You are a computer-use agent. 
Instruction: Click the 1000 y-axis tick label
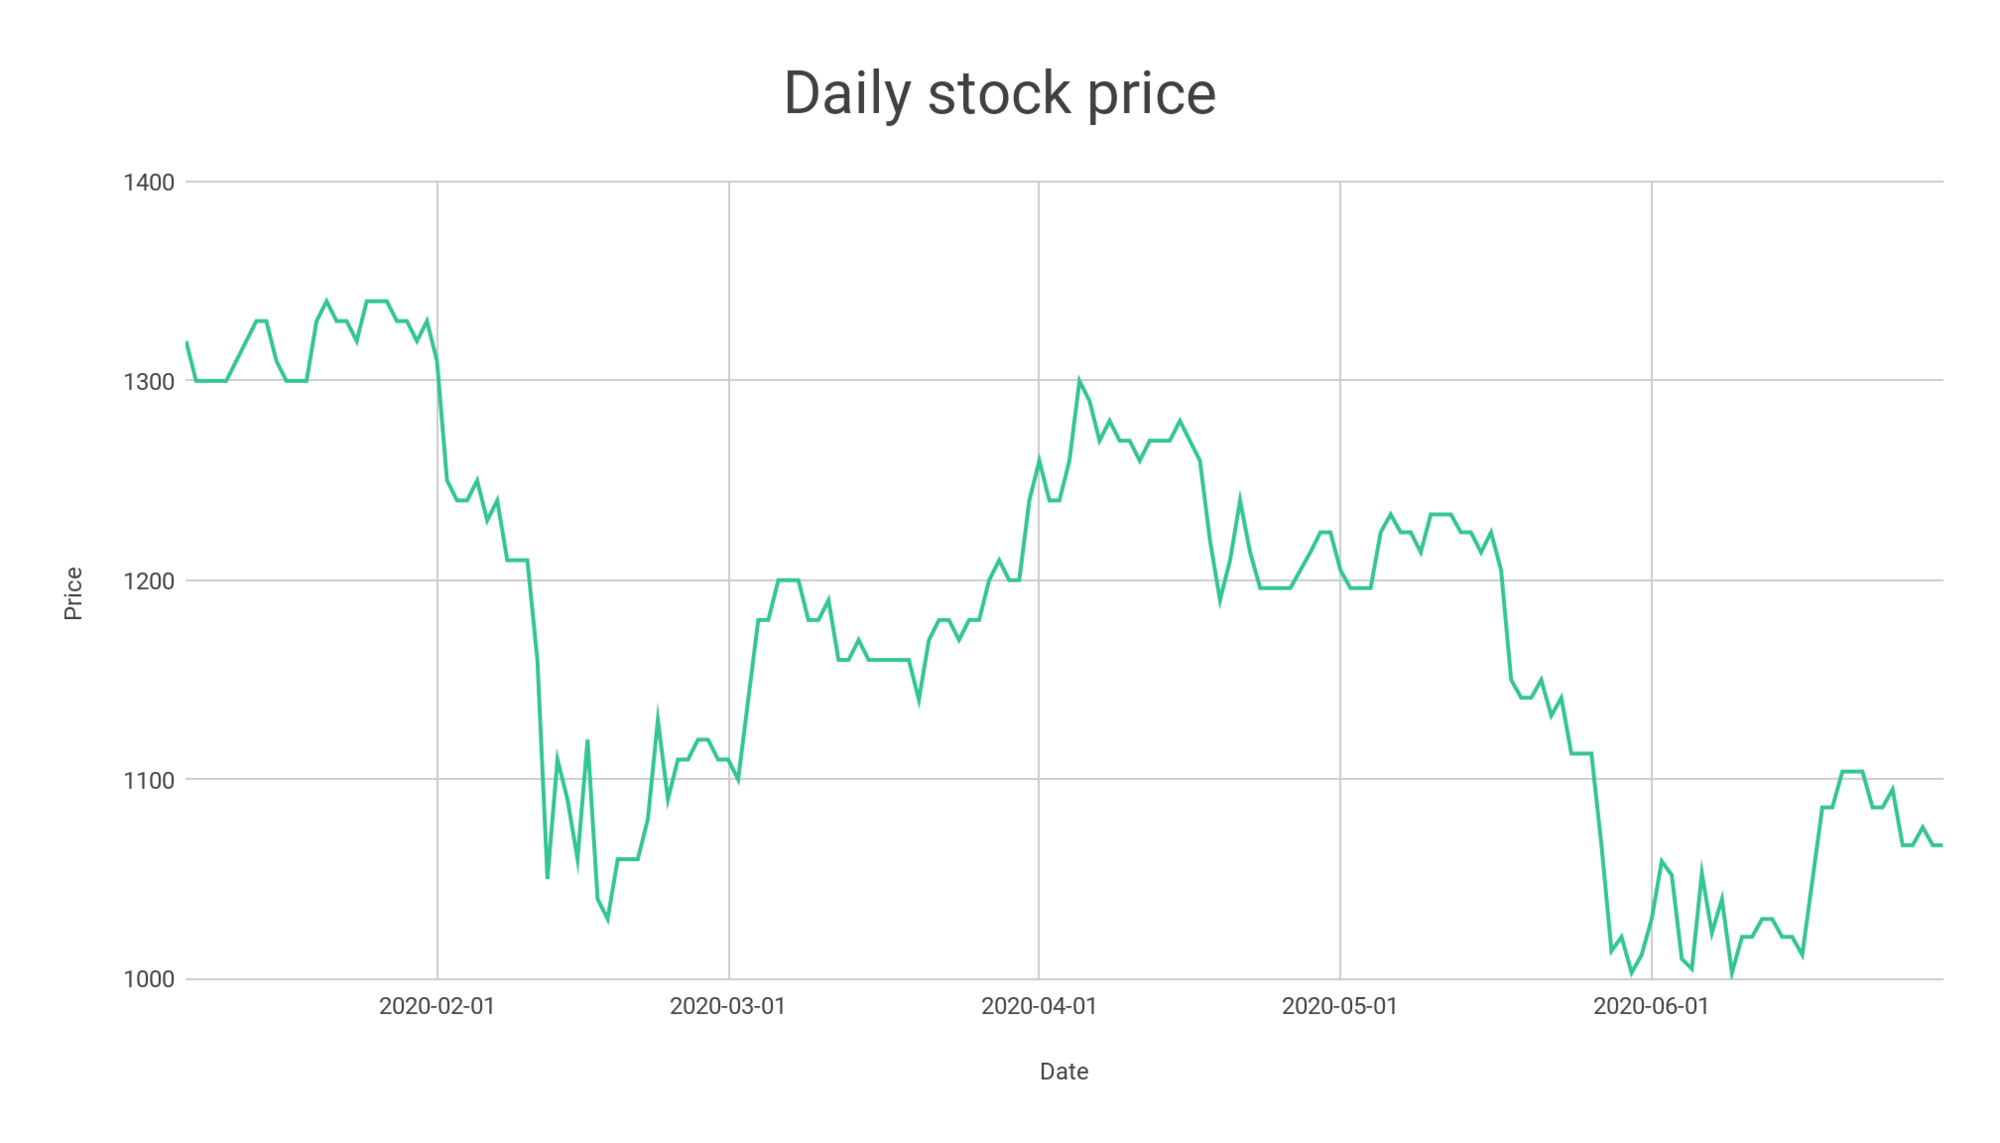point(149,979)
